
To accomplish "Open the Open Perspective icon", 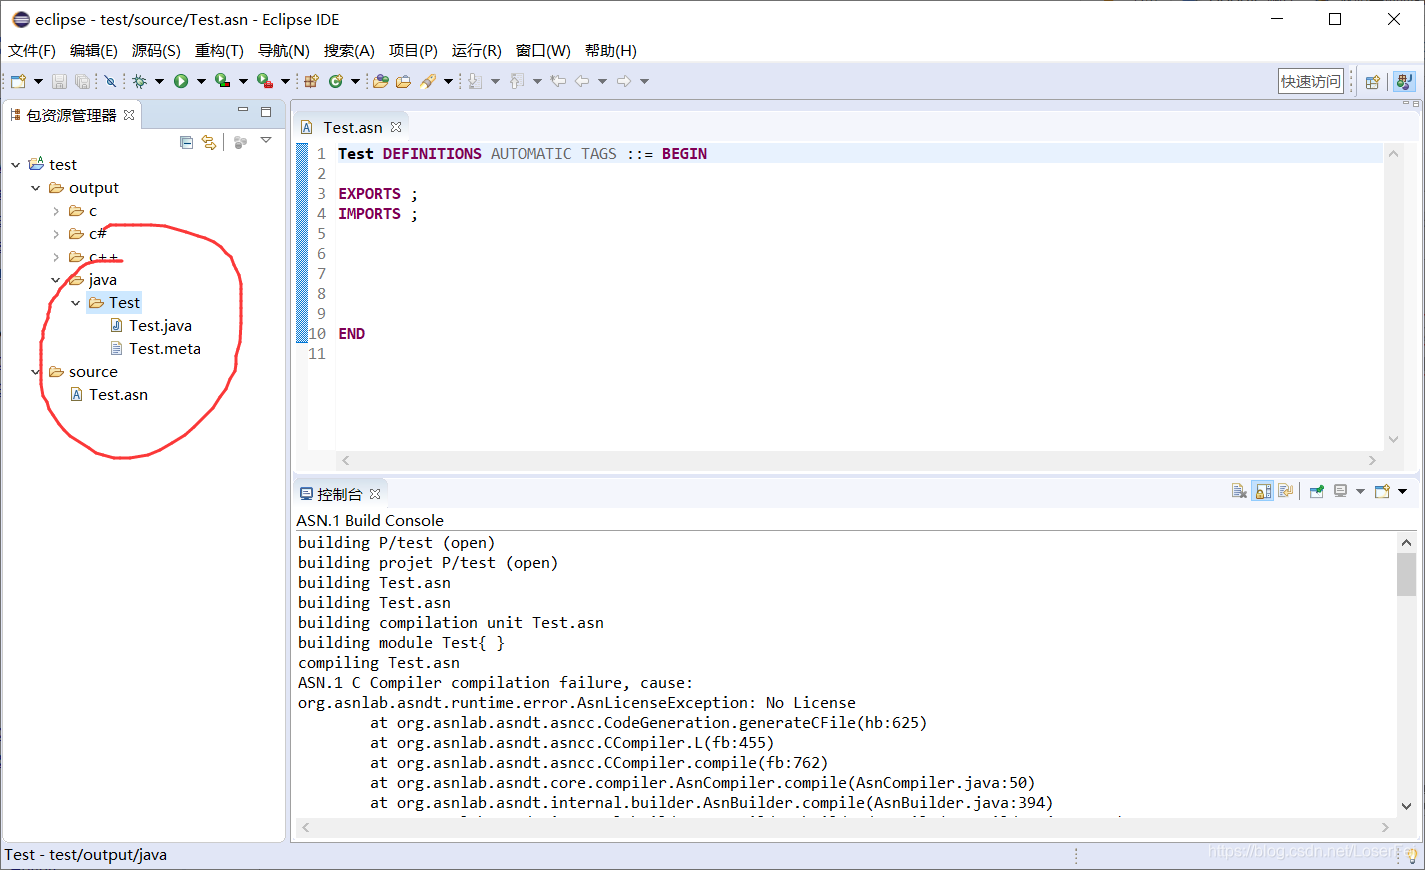I will click(1372, 82).
